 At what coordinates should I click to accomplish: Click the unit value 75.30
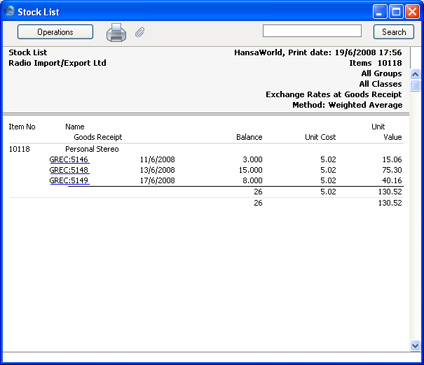click(x=392, y=170)
